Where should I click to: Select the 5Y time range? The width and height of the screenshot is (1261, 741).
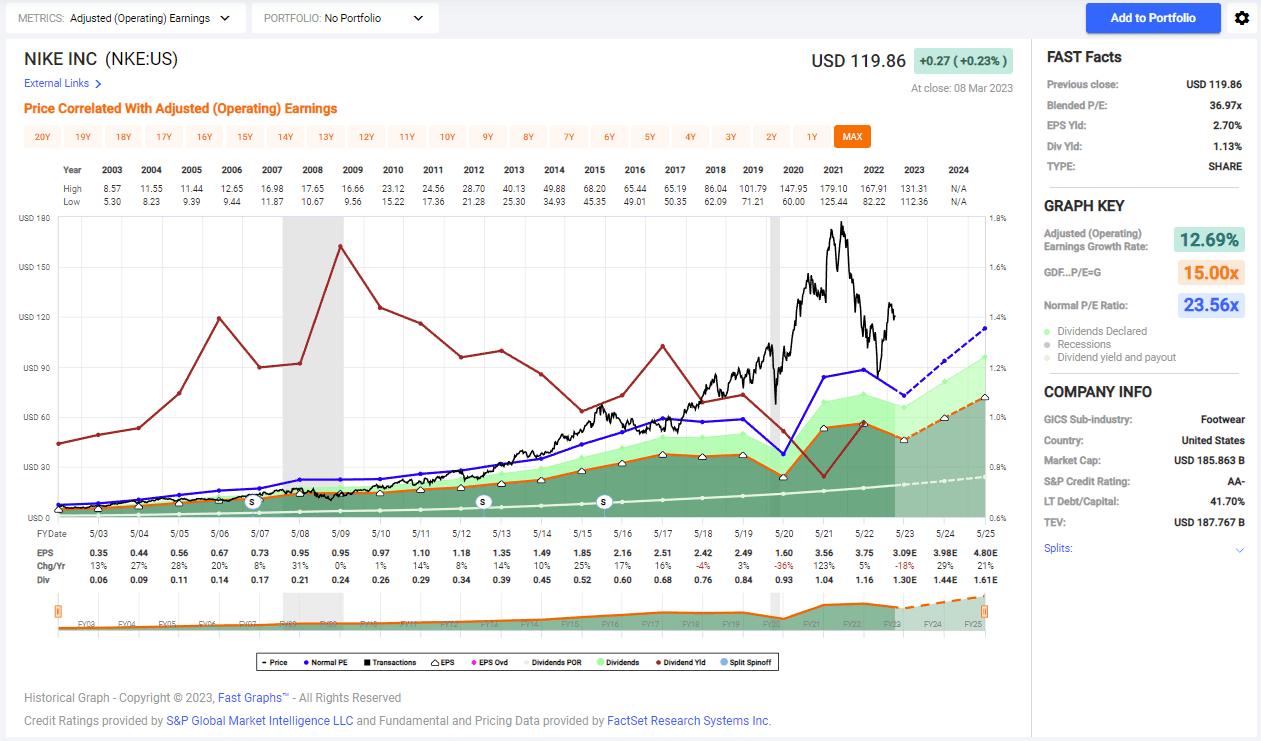pos(650,137)
